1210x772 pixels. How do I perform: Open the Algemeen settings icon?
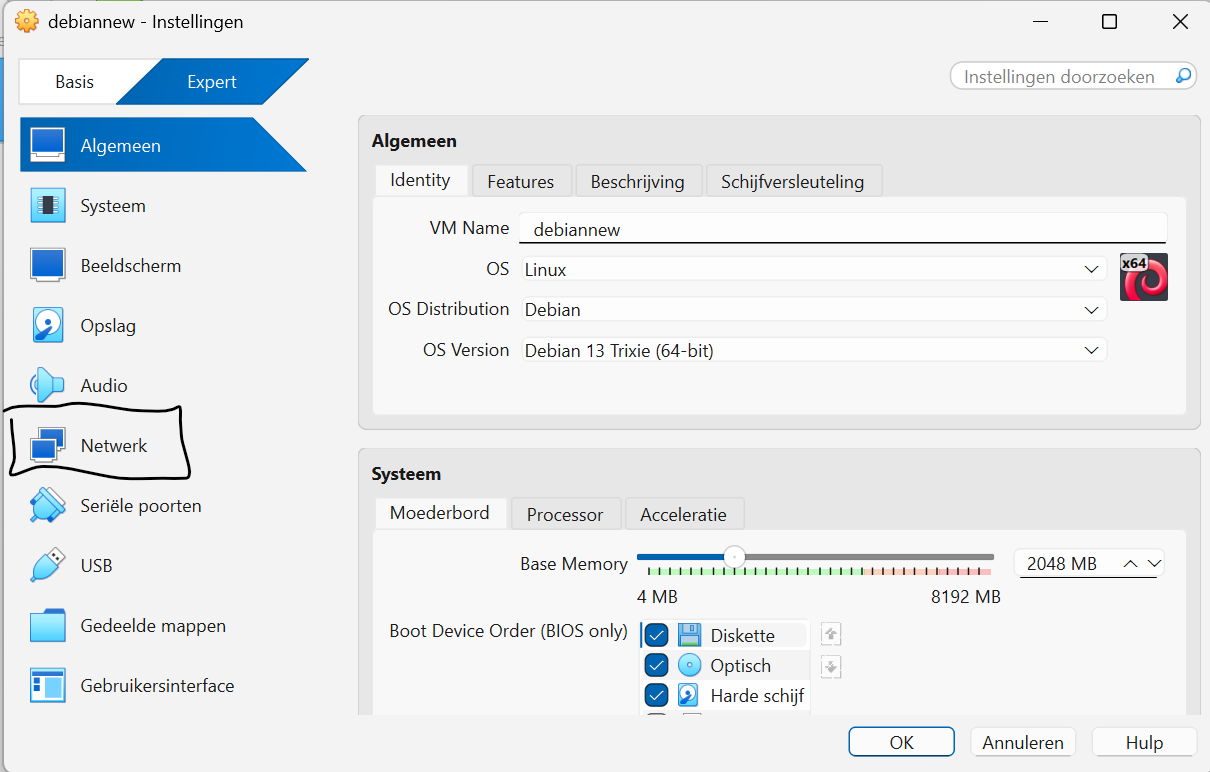47,146
